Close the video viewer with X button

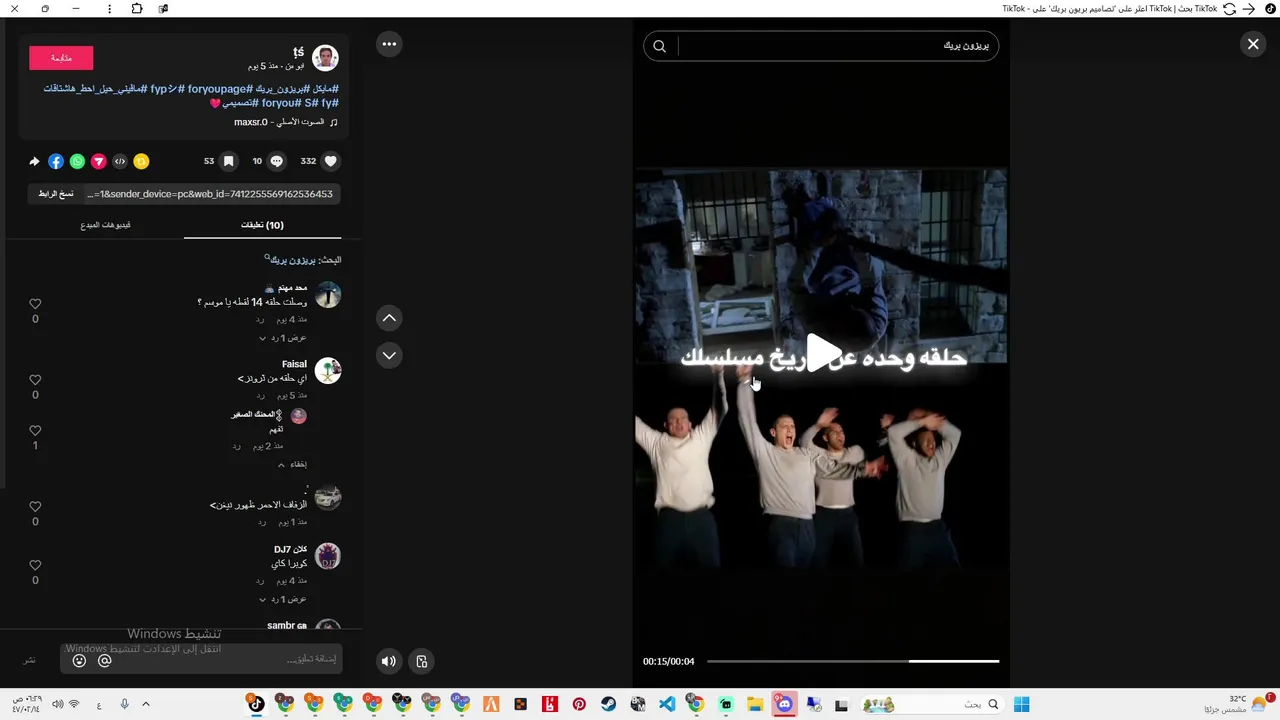pos(1253,44)
